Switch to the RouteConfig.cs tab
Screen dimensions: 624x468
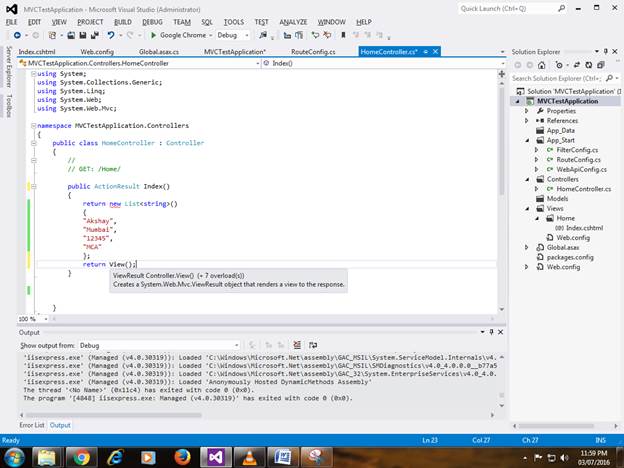313,52
